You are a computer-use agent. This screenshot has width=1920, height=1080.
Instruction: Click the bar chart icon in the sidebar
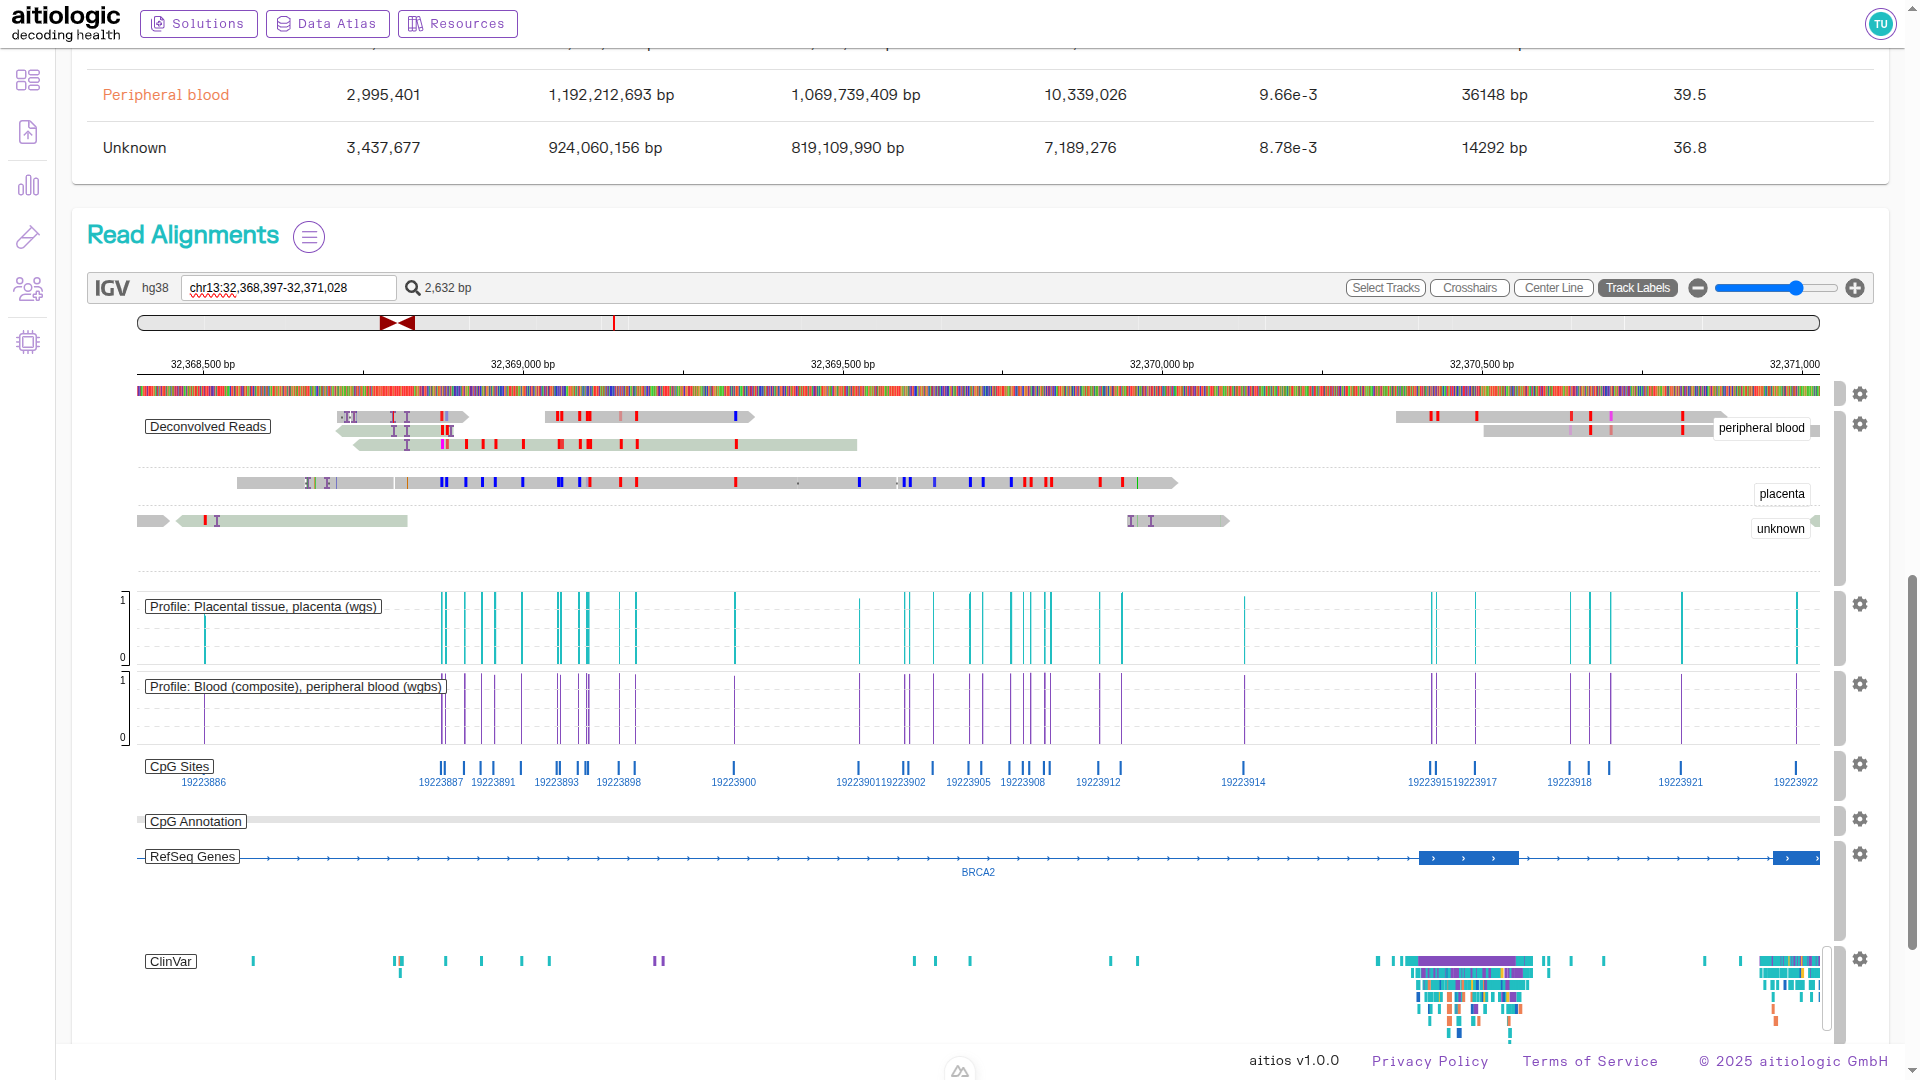[28, 186]
